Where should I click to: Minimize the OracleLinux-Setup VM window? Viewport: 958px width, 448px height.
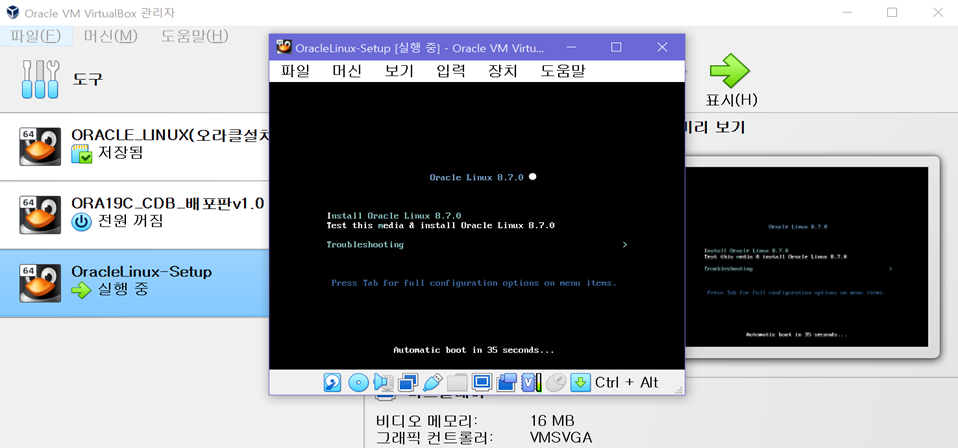[x=571, y=47]
